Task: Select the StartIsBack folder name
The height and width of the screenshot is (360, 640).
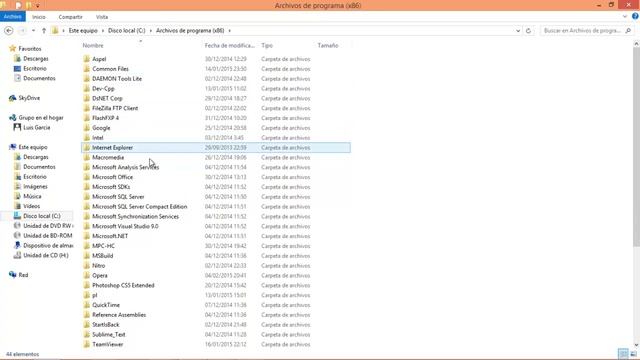Action: (x=106, y=324)
